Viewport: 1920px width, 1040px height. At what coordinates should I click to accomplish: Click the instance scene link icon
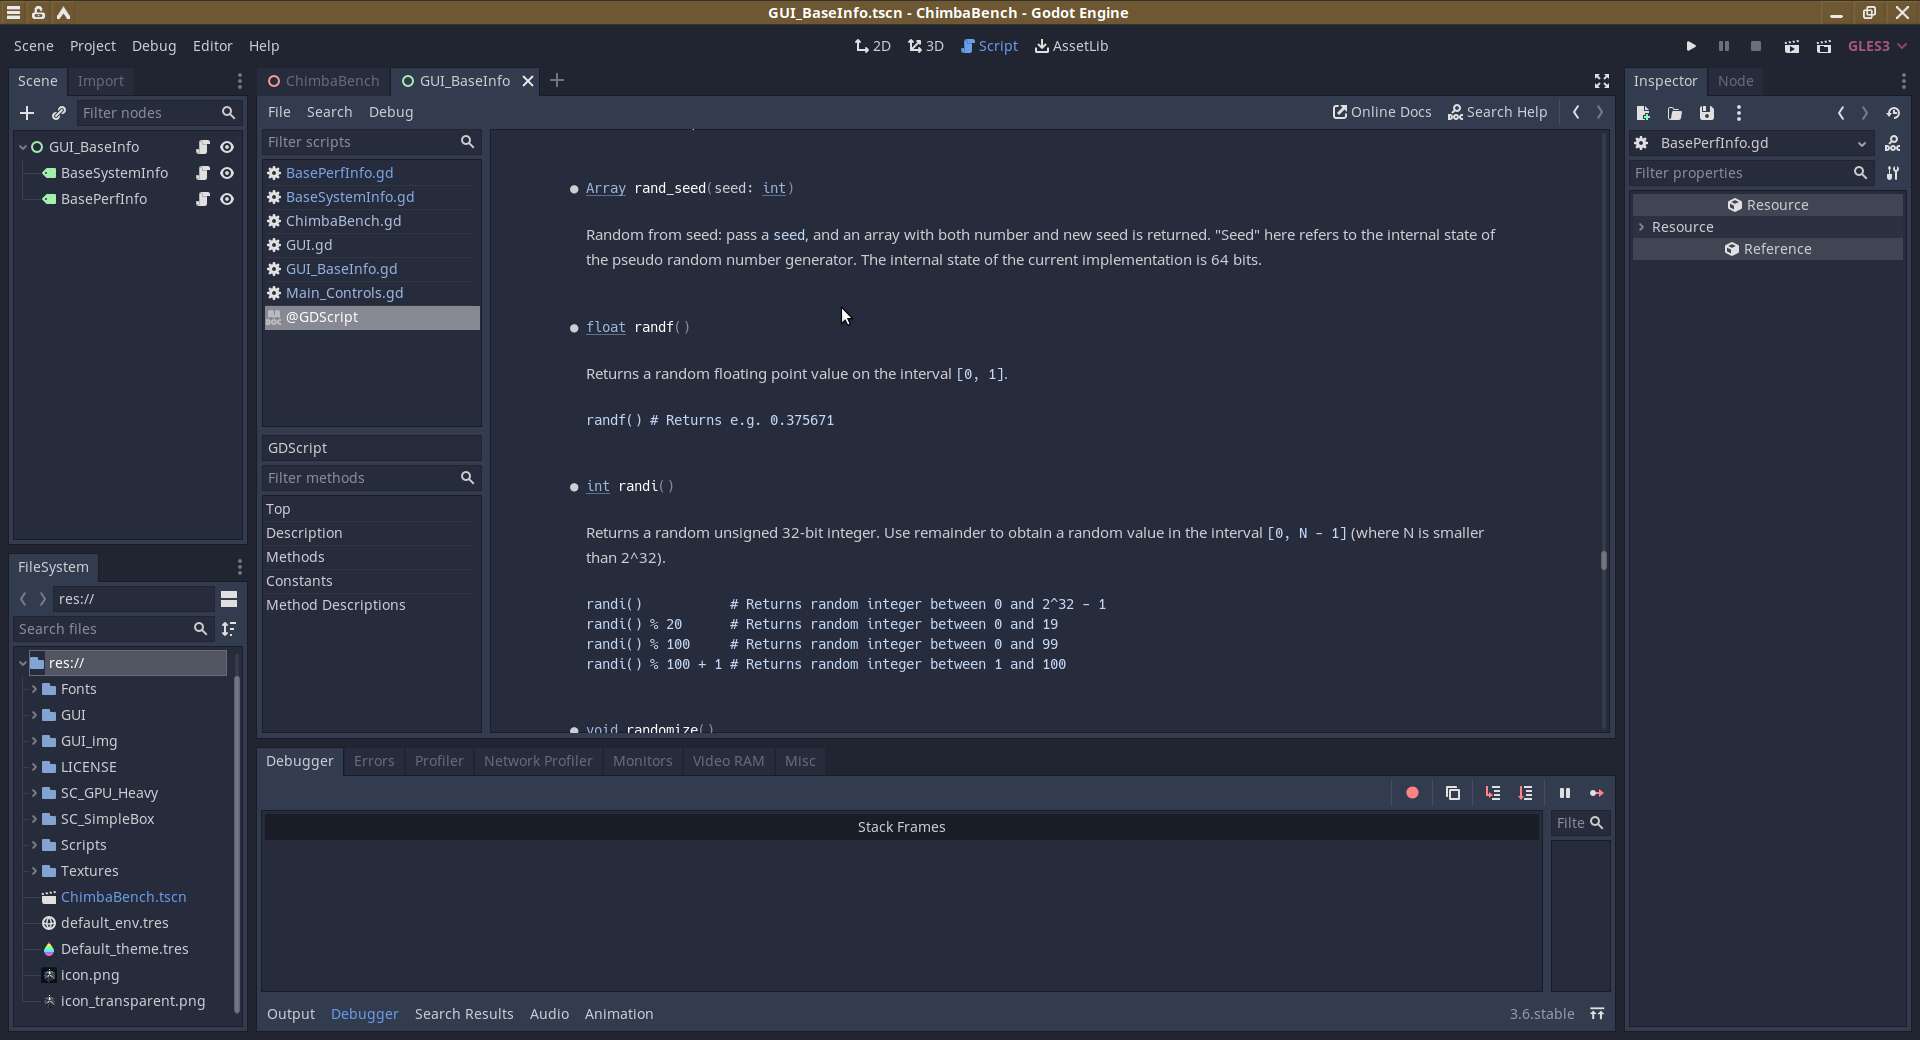tap(59, 113)
